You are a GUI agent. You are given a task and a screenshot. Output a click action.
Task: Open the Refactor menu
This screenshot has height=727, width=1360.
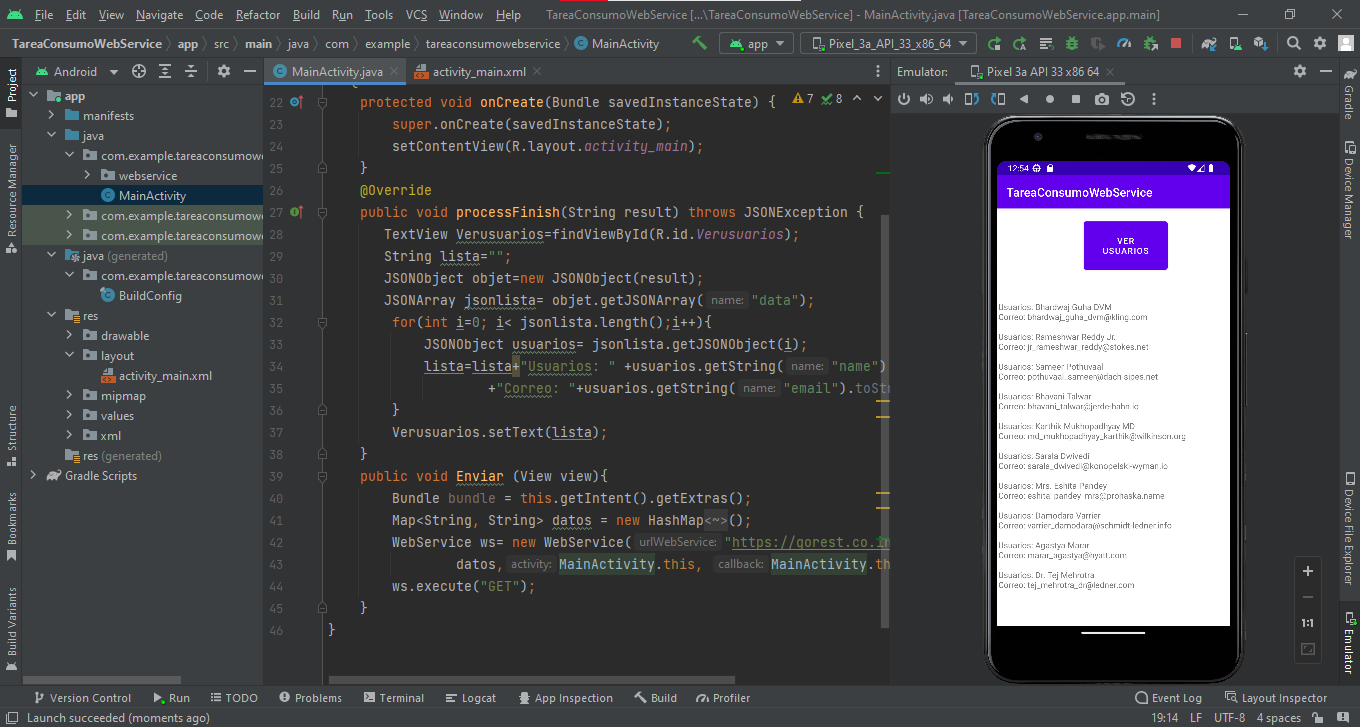coord(258,15)
